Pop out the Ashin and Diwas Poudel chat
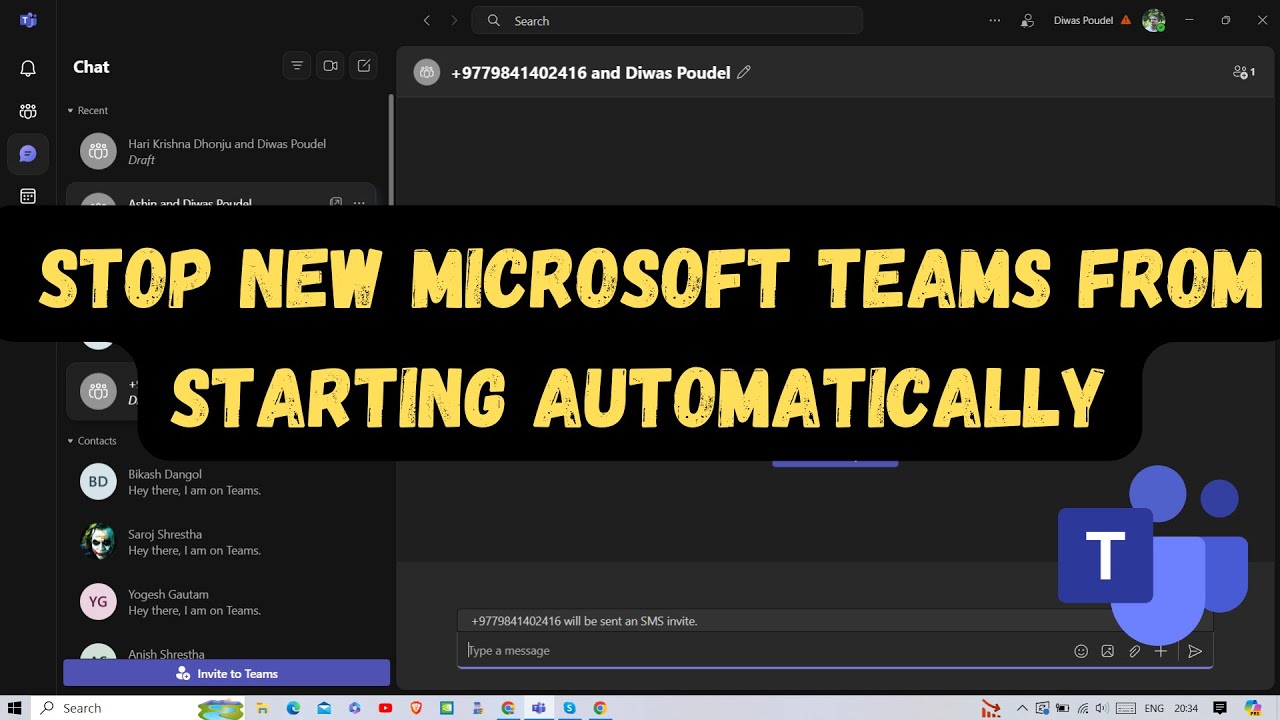Screen dimensions: 1280x720 (x=336, y=203)
